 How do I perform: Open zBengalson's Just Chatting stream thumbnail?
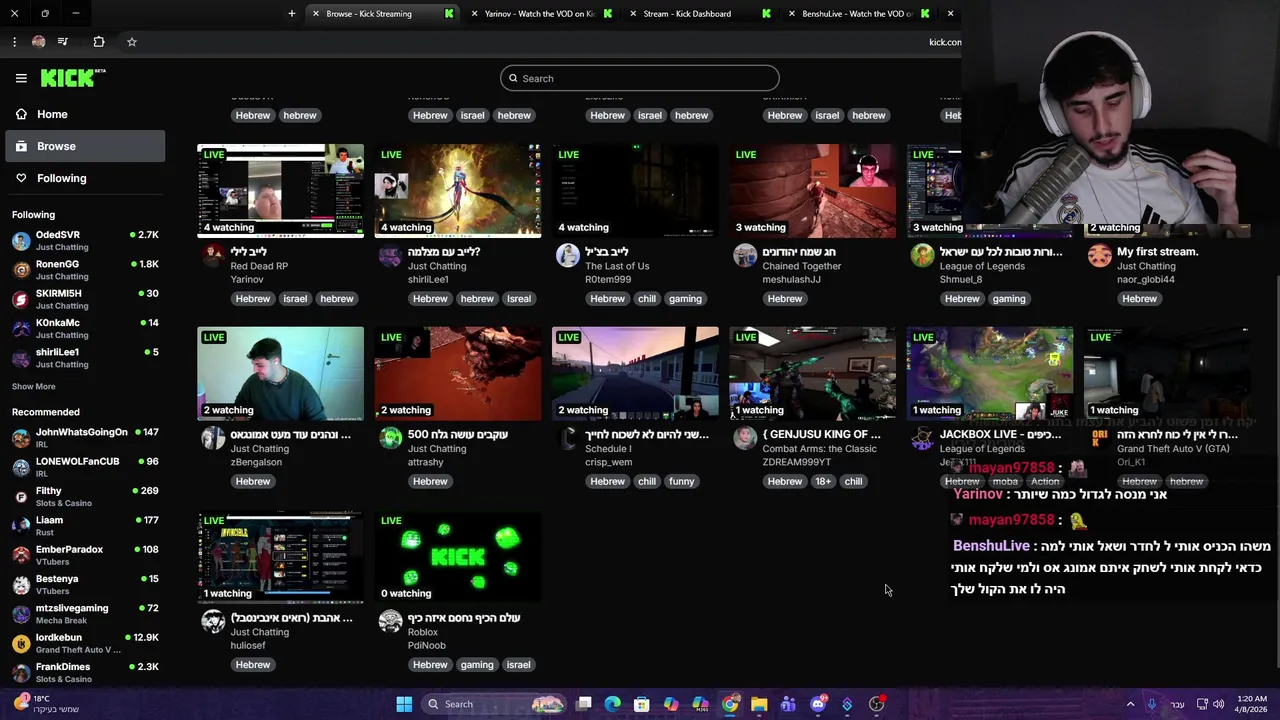(281, 373)
